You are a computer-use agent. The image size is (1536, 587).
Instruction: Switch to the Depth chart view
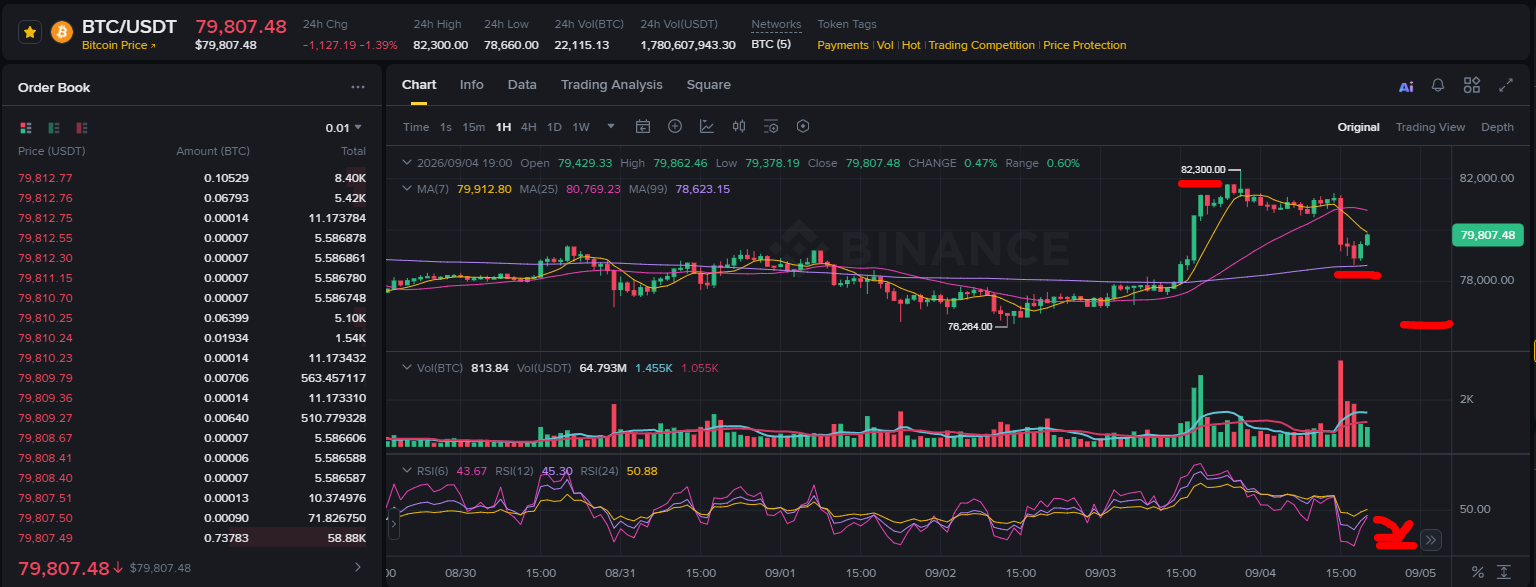tap(1497, 127)
